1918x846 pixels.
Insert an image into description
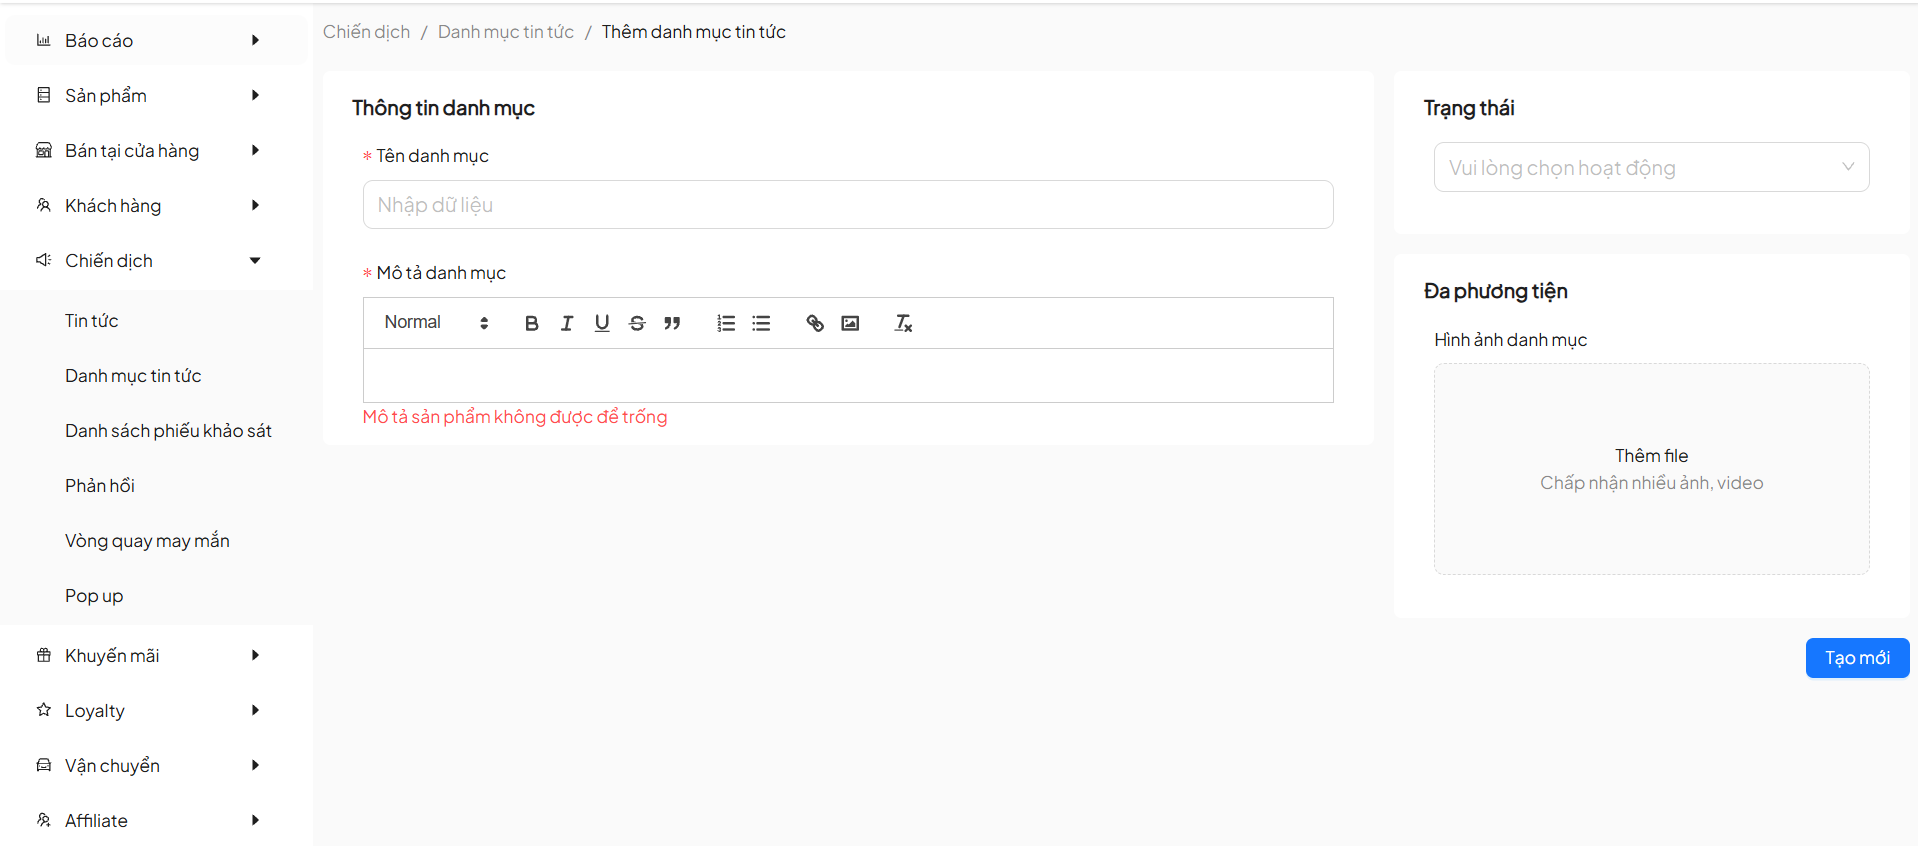point(850,323)
